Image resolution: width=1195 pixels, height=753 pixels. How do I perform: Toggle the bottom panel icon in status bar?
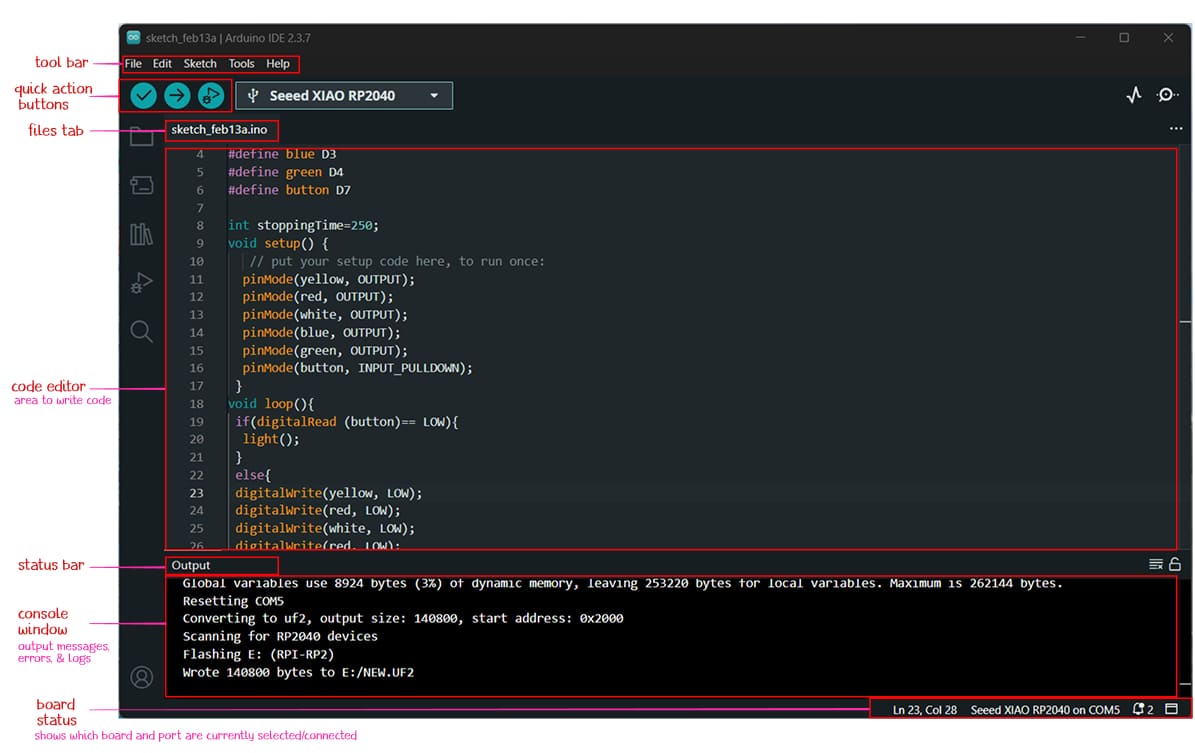(1172, 710)
